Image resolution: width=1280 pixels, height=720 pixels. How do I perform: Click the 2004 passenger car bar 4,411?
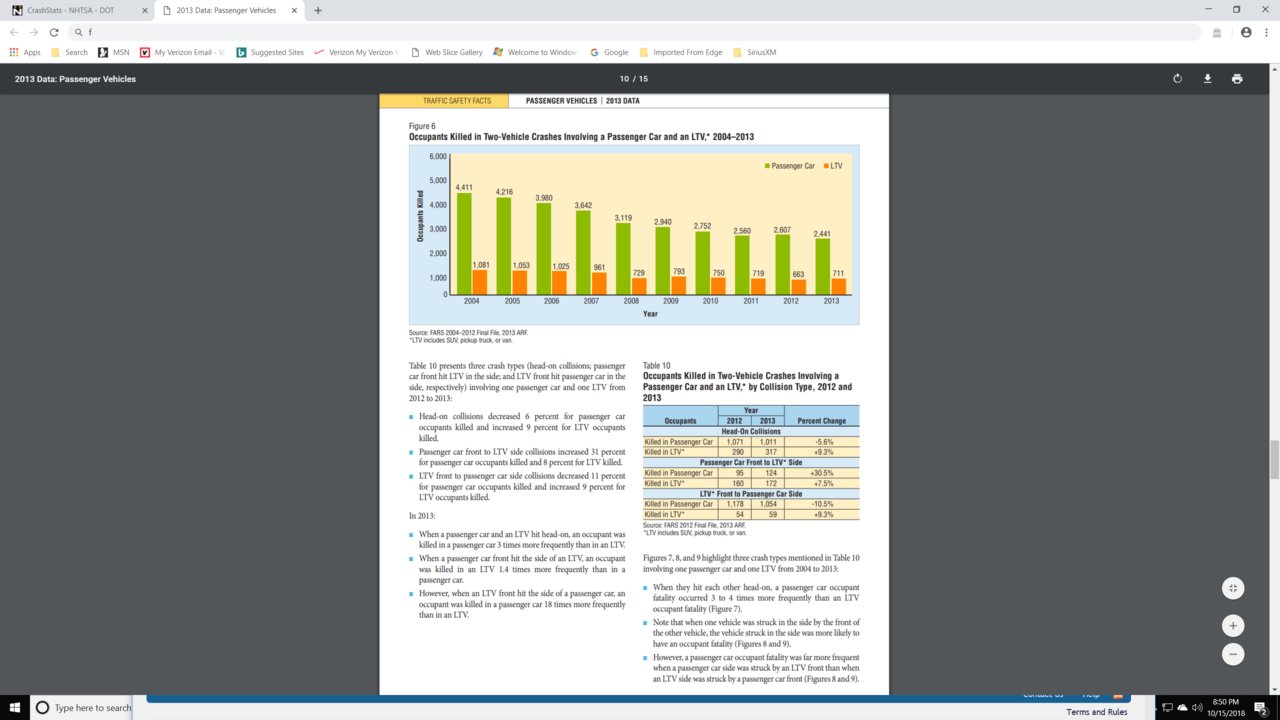click(x=464, y=243)
